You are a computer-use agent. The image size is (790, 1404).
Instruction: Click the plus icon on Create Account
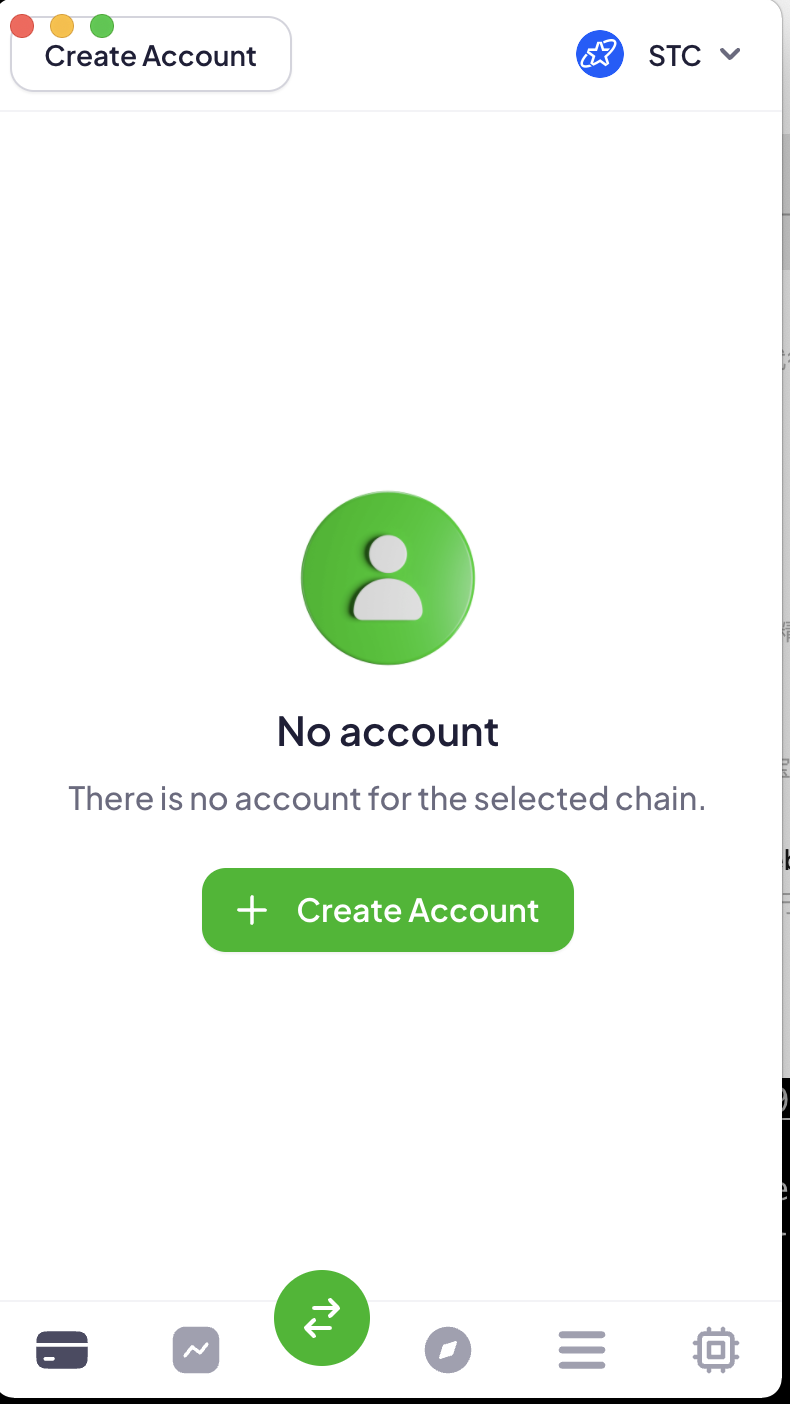(x=252, y=910)
